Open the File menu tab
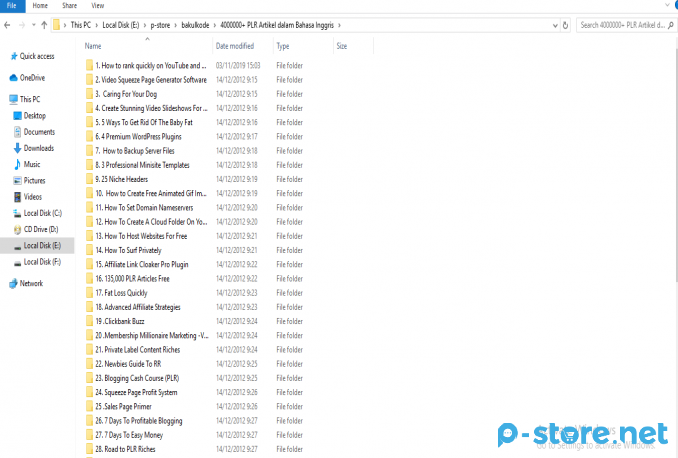 11,5
